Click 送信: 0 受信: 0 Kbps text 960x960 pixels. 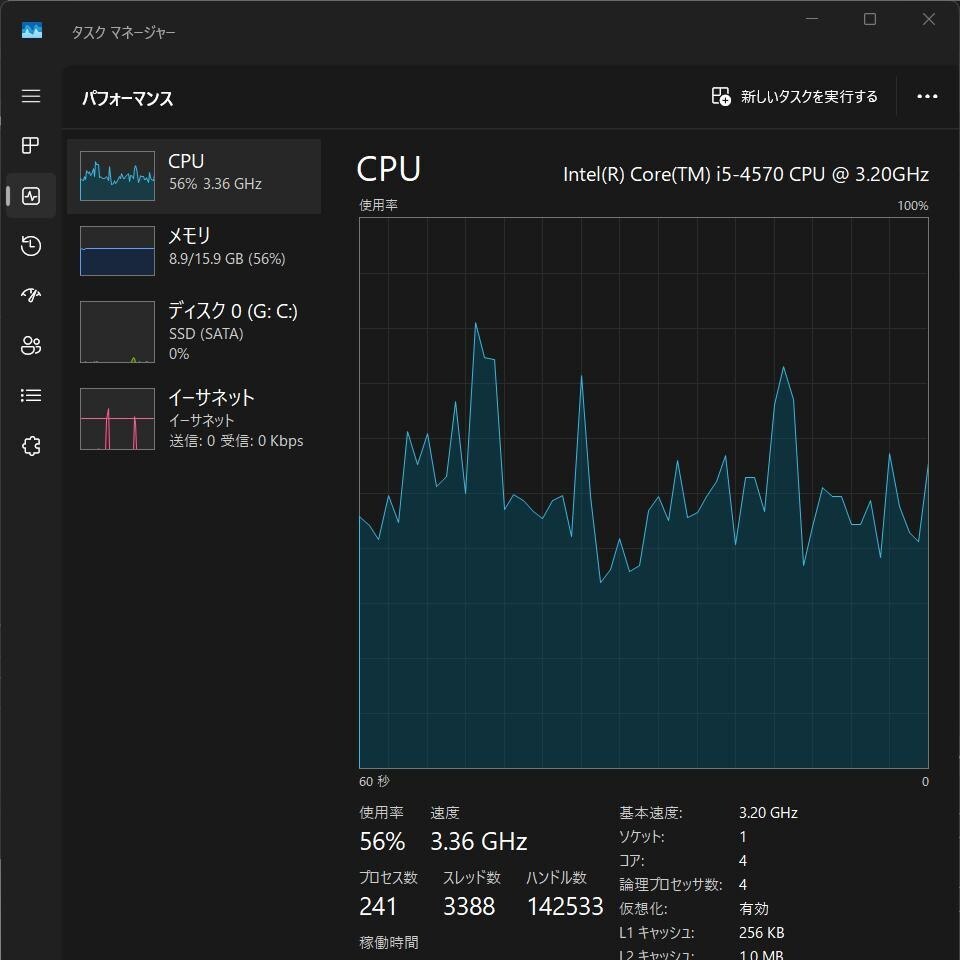[x=236, y=441]
